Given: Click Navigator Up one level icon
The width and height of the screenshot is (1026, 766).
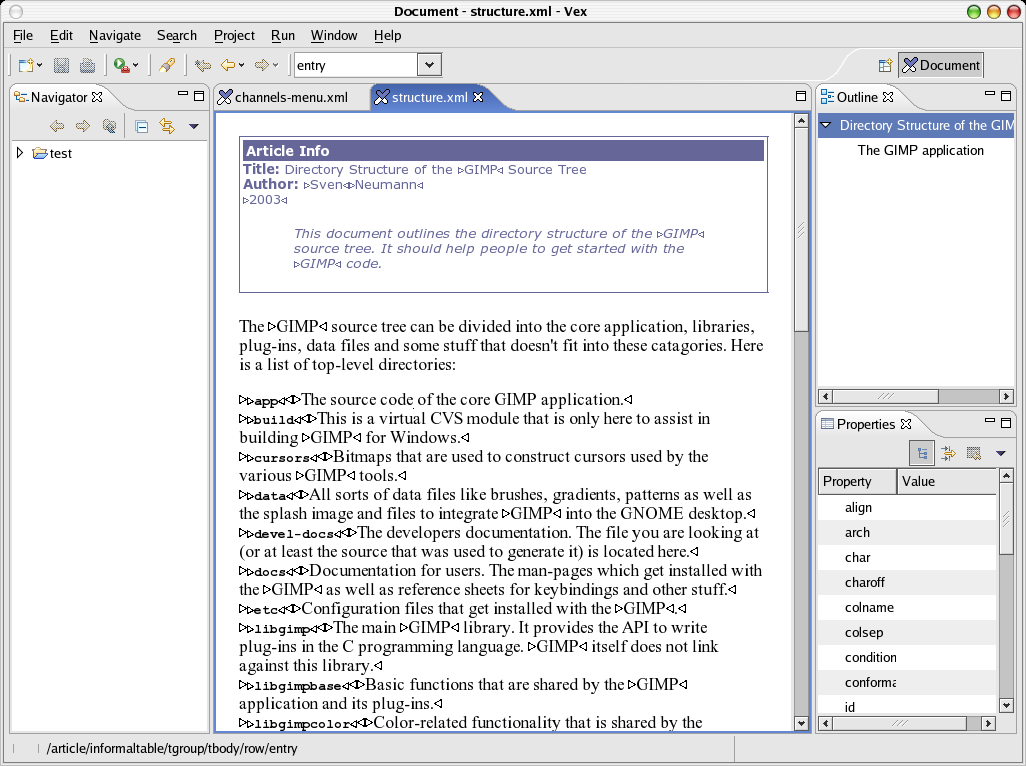Looking at the screenshot, I should point(109,126).
